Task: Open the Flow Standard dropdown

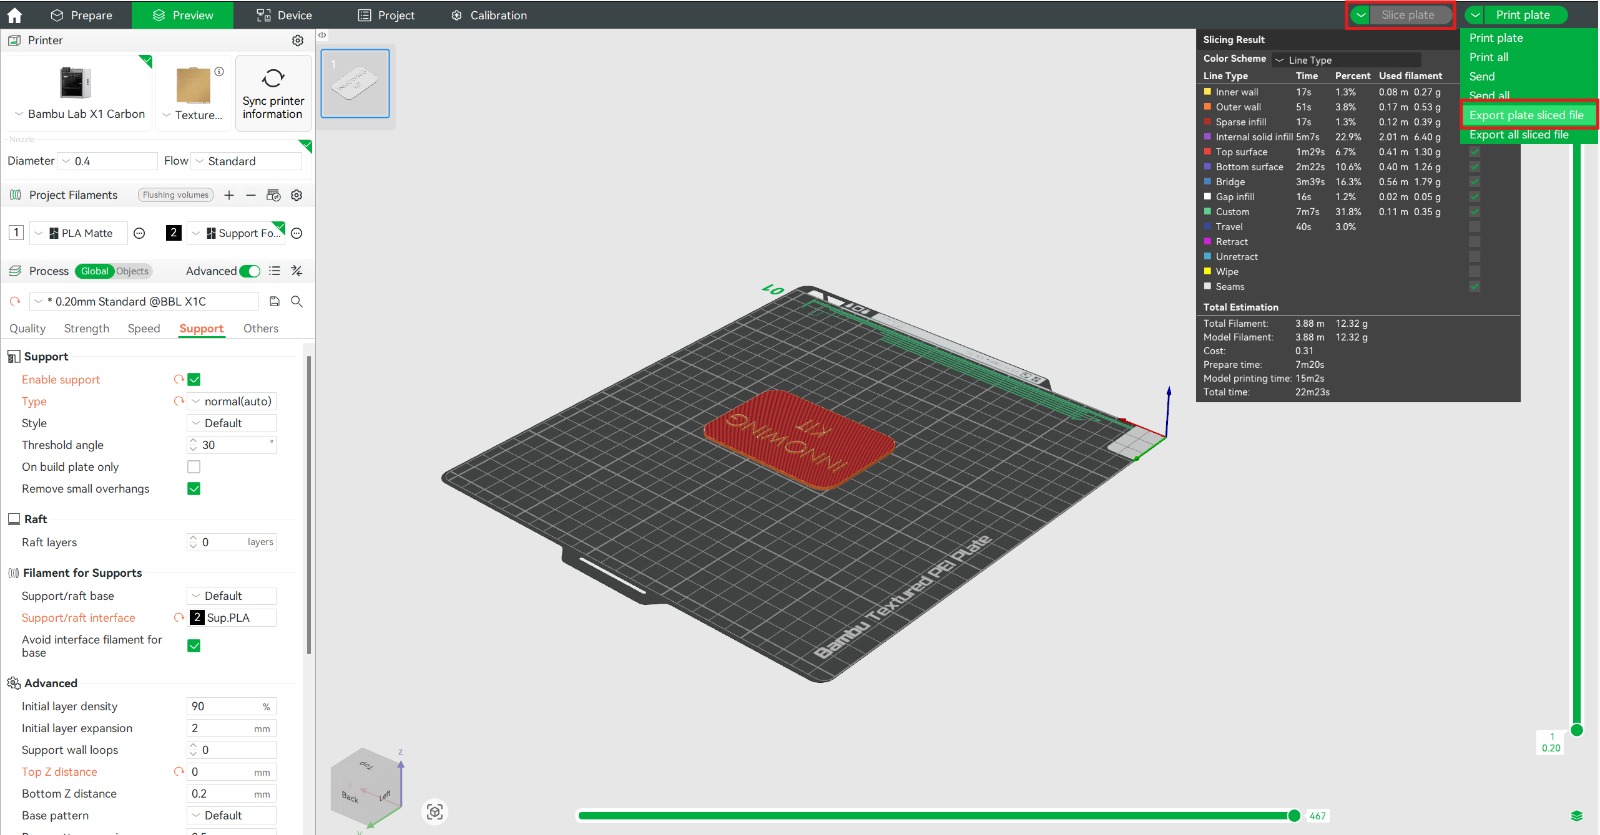Action: coord(246,161)
